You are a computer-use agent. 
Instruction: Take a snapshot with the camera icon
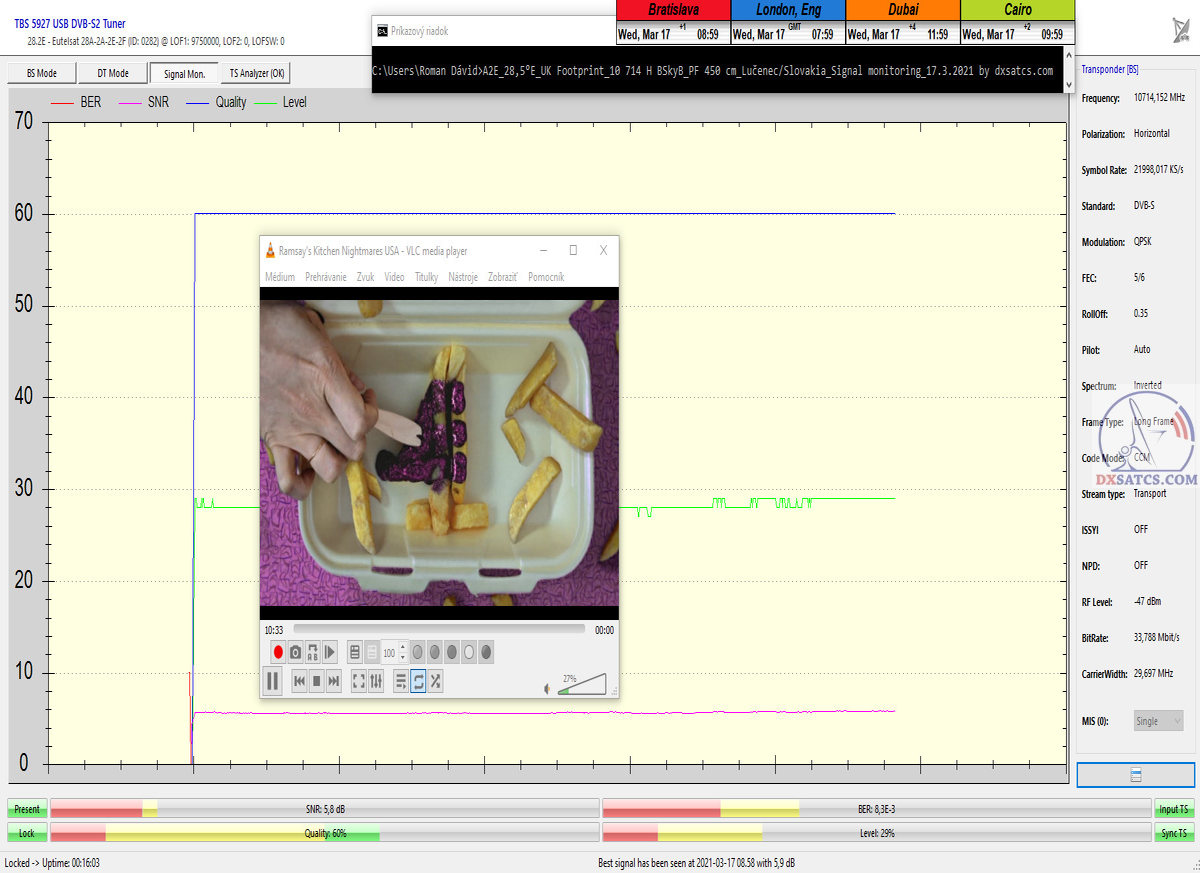pos(295,653)
